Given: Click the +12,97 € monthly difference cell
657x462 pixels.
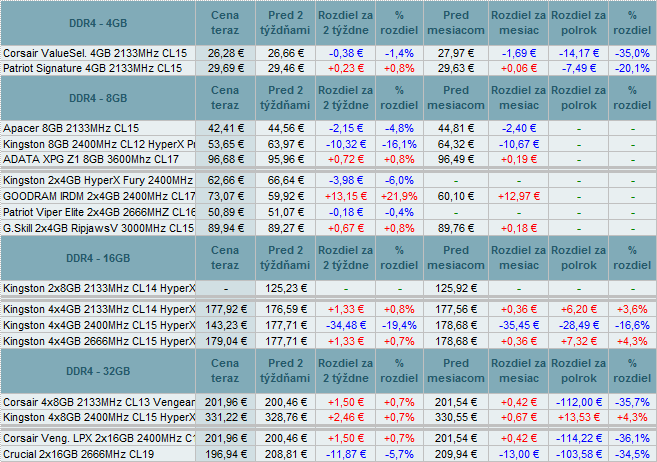Looking at the screenshot, I should pos(519,196).
